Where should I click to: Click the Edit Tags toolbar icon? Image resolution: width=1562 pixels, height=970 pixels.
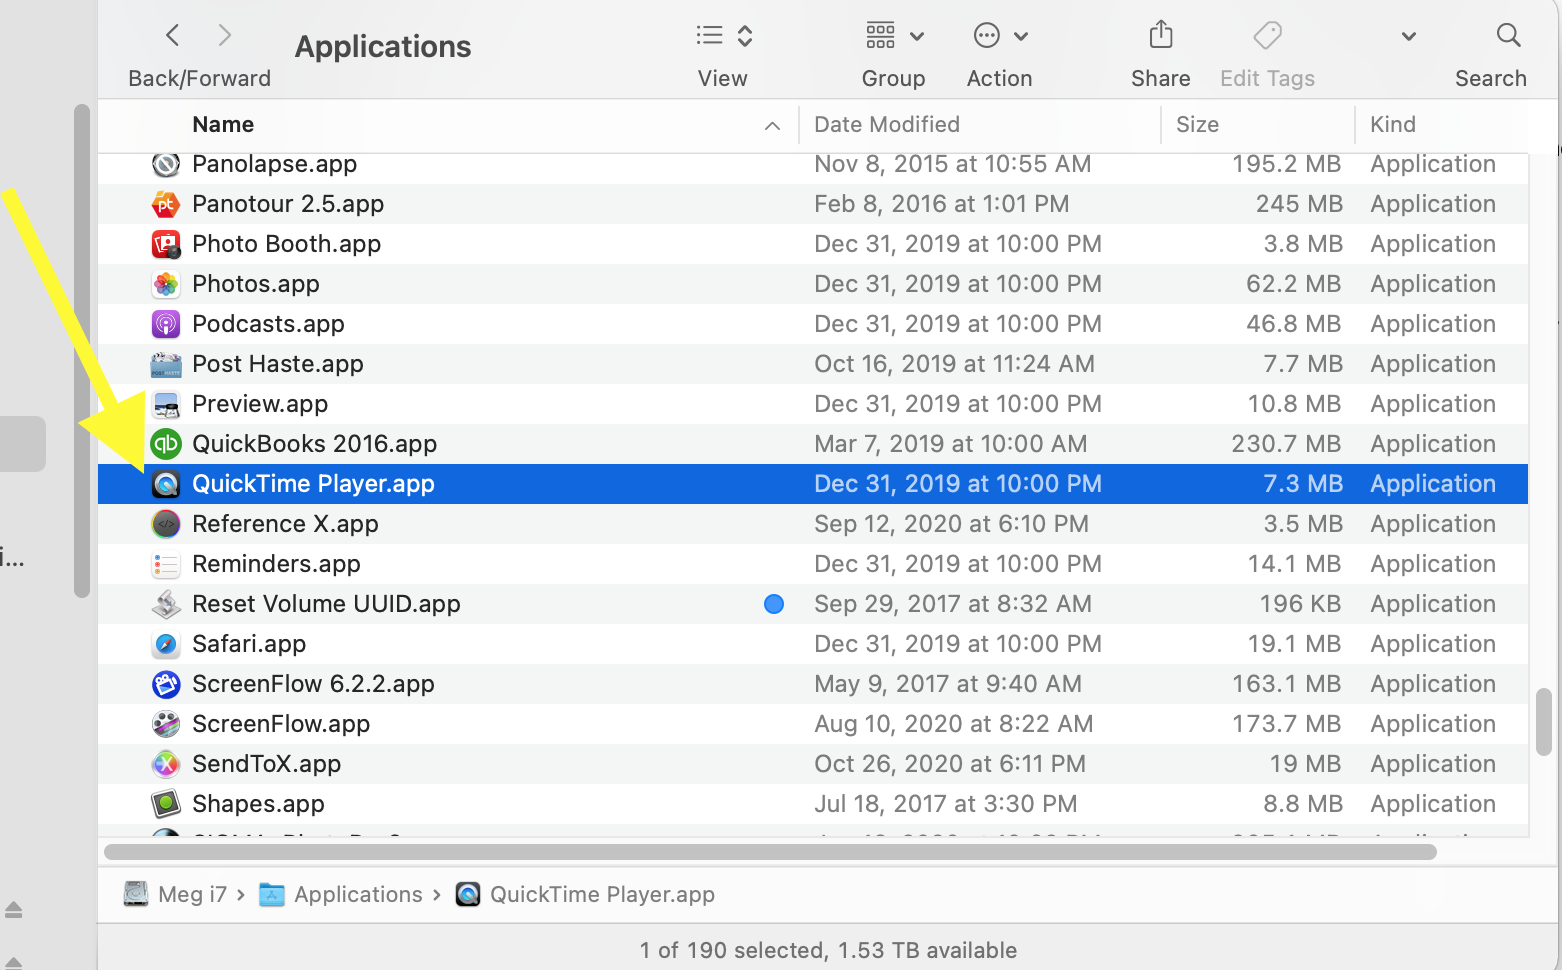click(1267, 36)
